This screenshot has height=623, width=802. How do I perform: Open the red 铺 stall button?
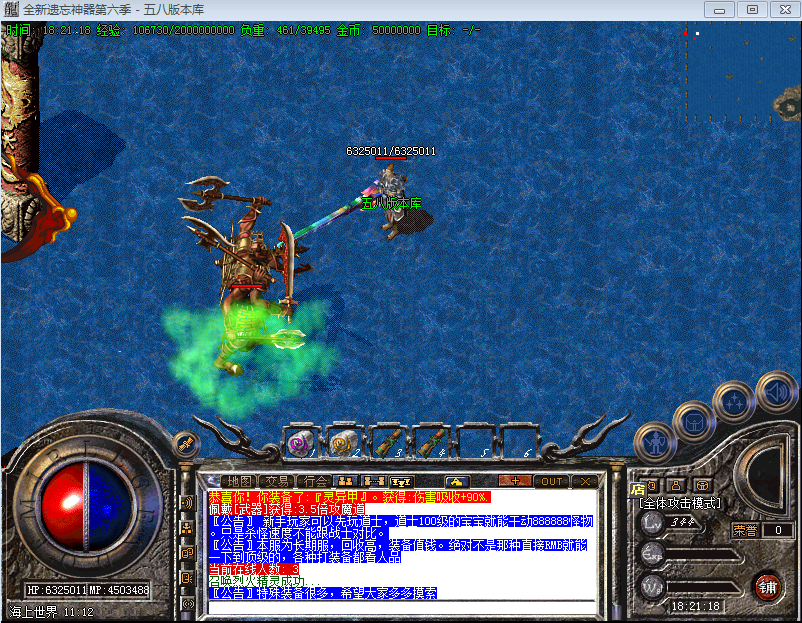coord(767,587)
